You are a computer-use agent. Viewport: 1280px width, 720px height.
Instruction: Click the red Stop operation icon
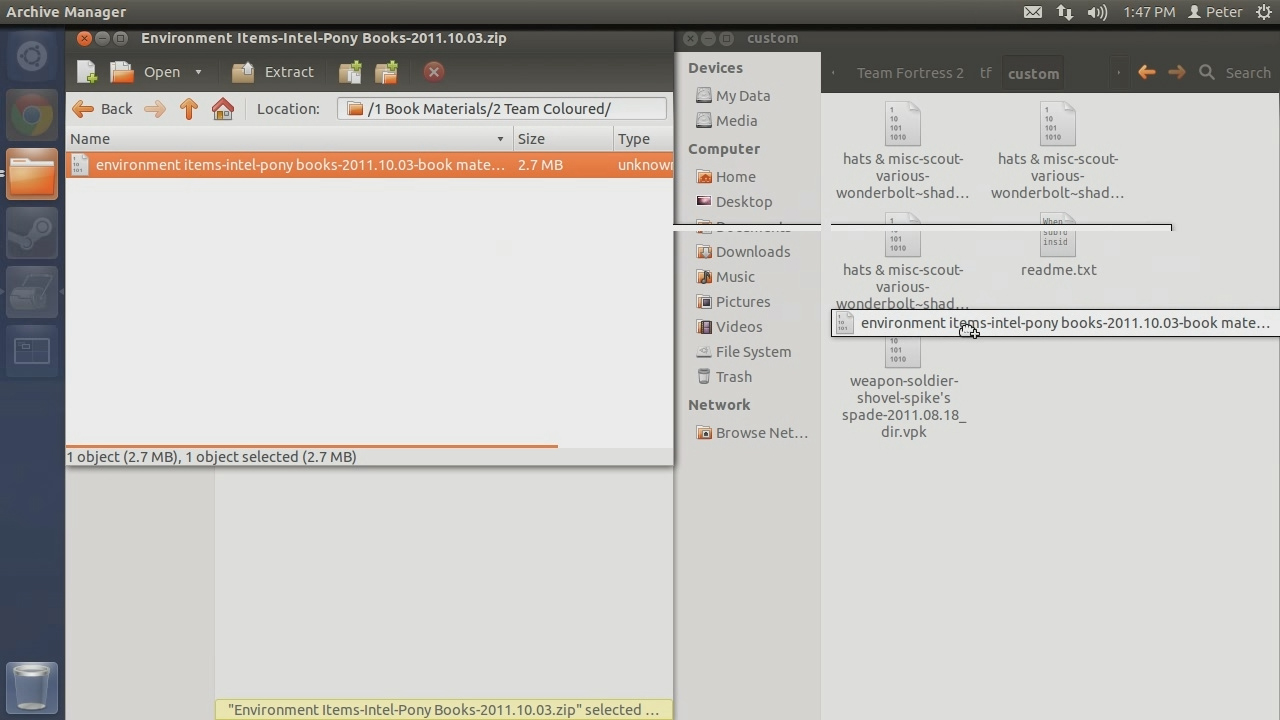[433, 72]
